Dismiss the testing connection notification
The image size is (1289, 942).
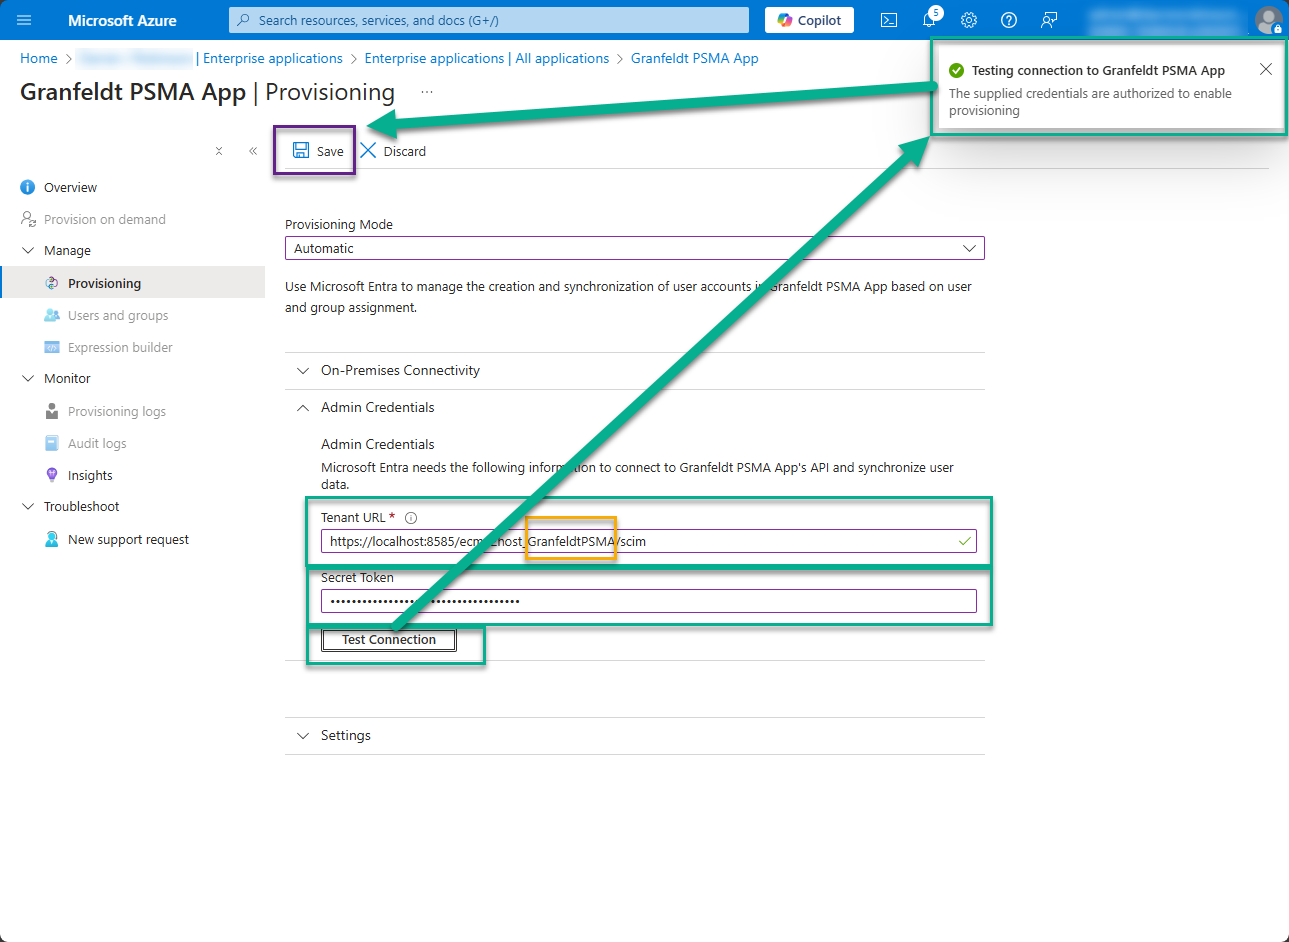coord(1266,70)
